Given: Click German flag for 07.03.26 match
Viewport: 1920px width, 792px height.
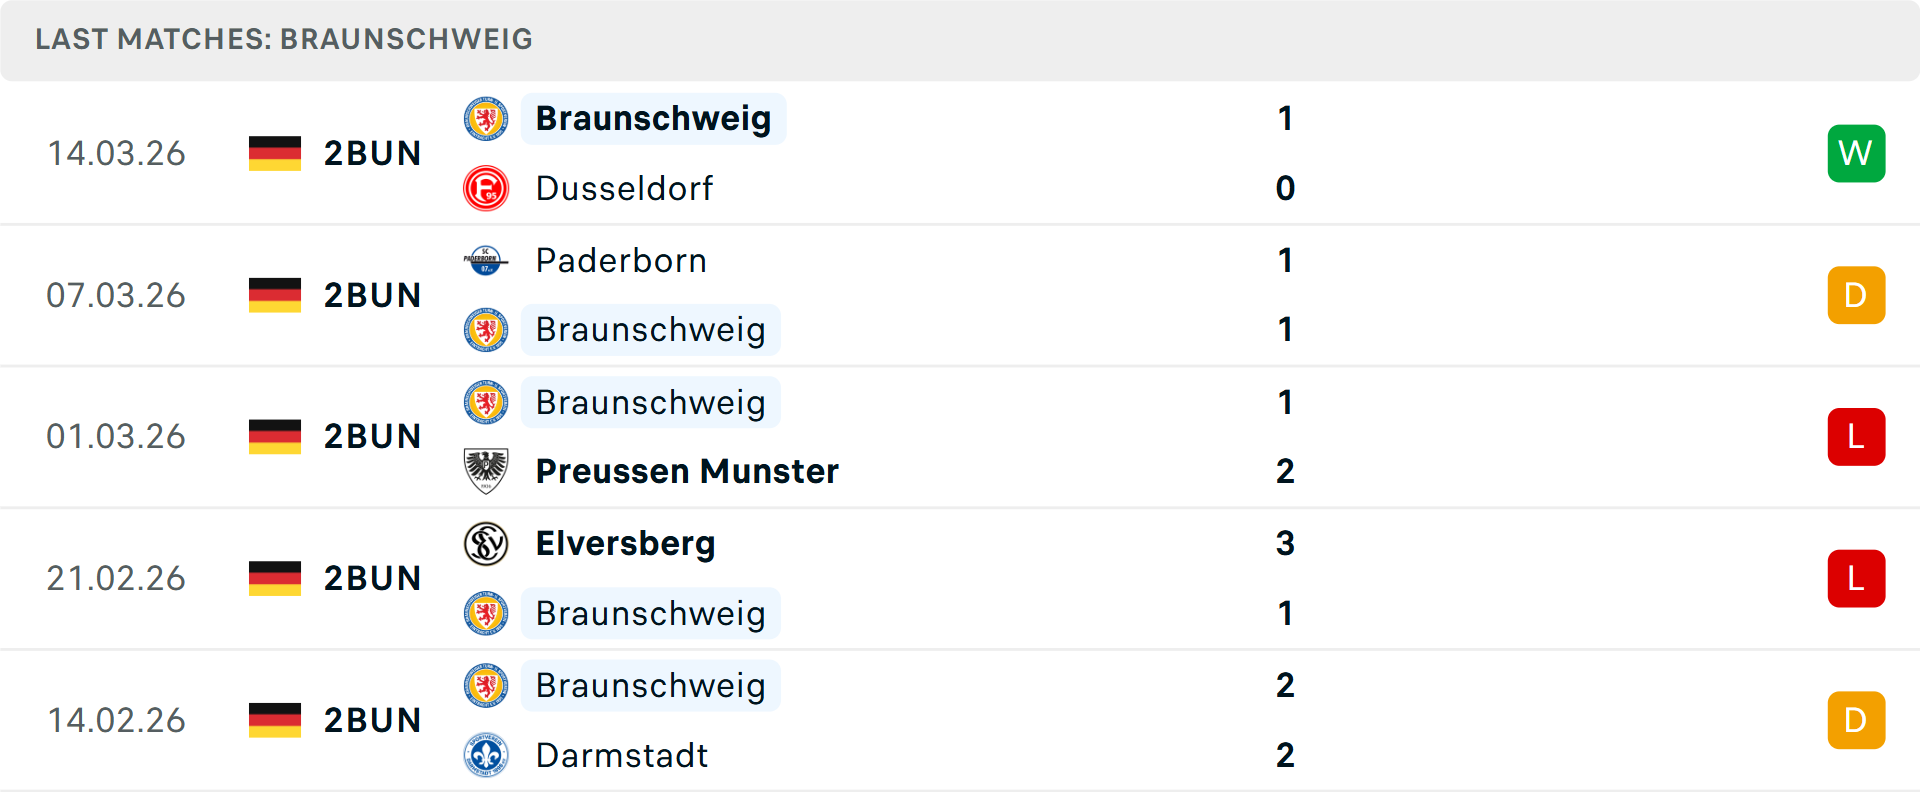Looking at the screenshot, I should point(275,295).
